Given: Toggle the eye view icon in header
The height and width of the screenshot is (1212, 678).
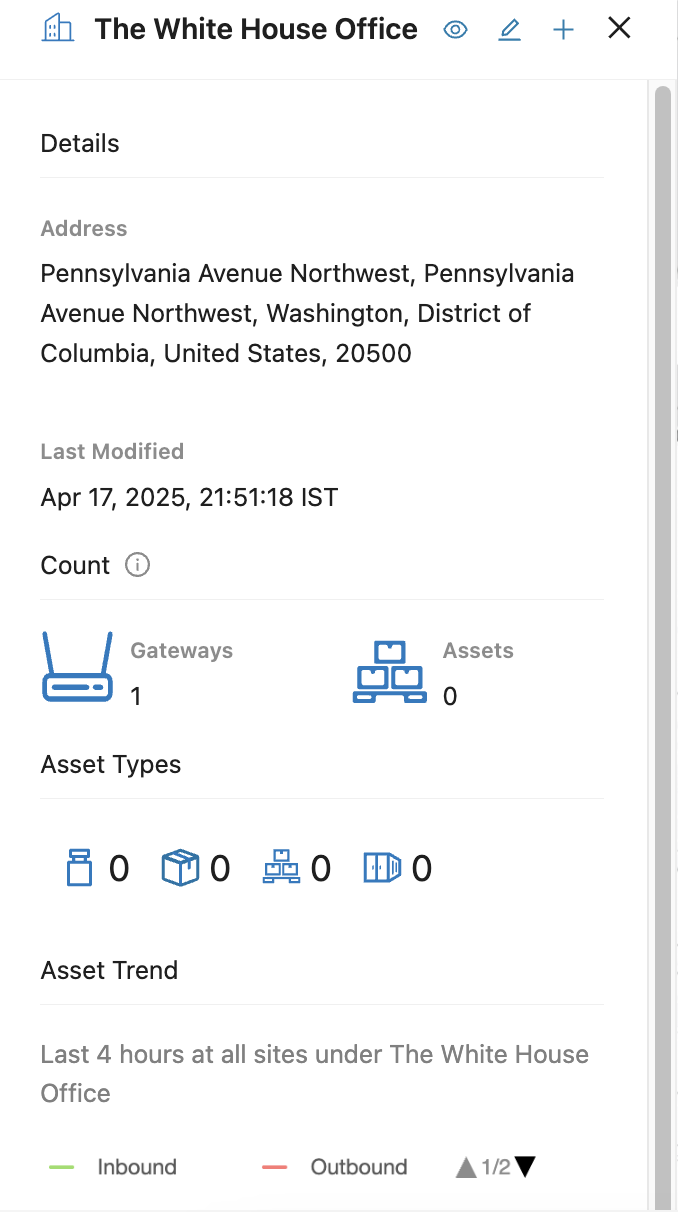Looking at the screenshot, I should click(x=456, y=30).
